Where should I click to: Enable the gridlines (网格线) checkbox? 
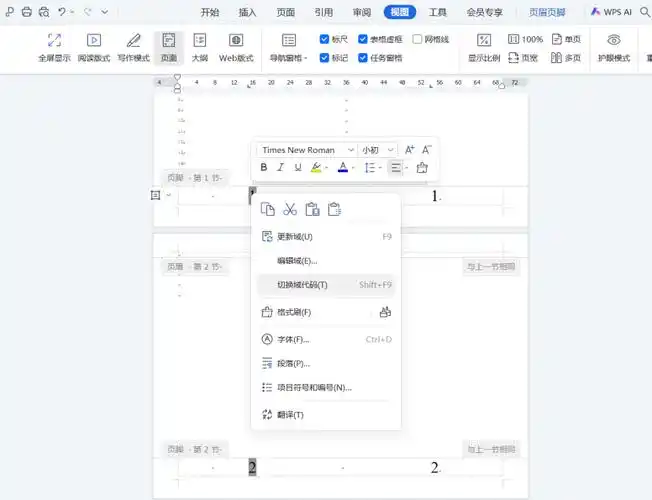click(417, 39)
